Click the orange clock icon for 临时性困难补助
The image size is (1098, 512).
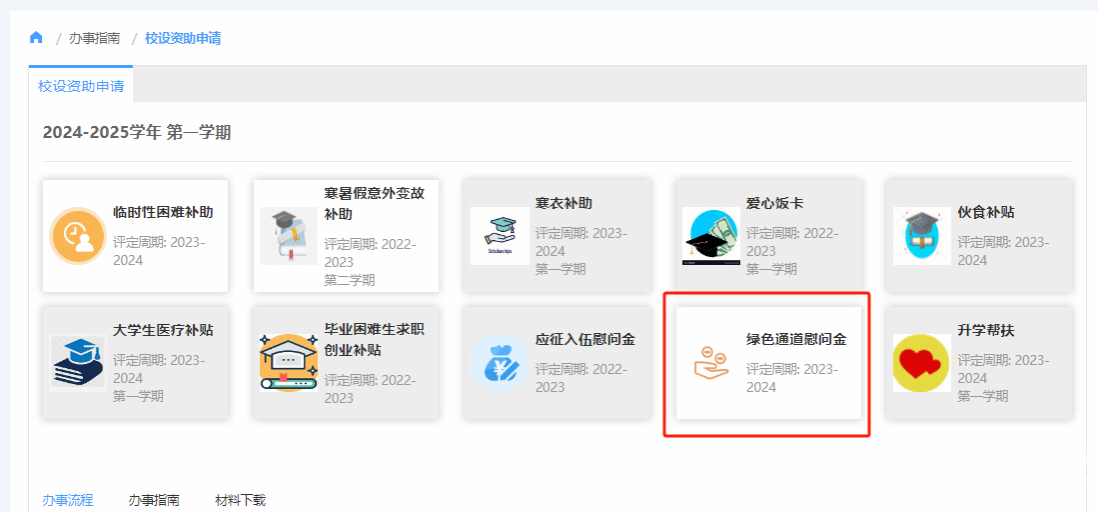[x=78, y=236]
